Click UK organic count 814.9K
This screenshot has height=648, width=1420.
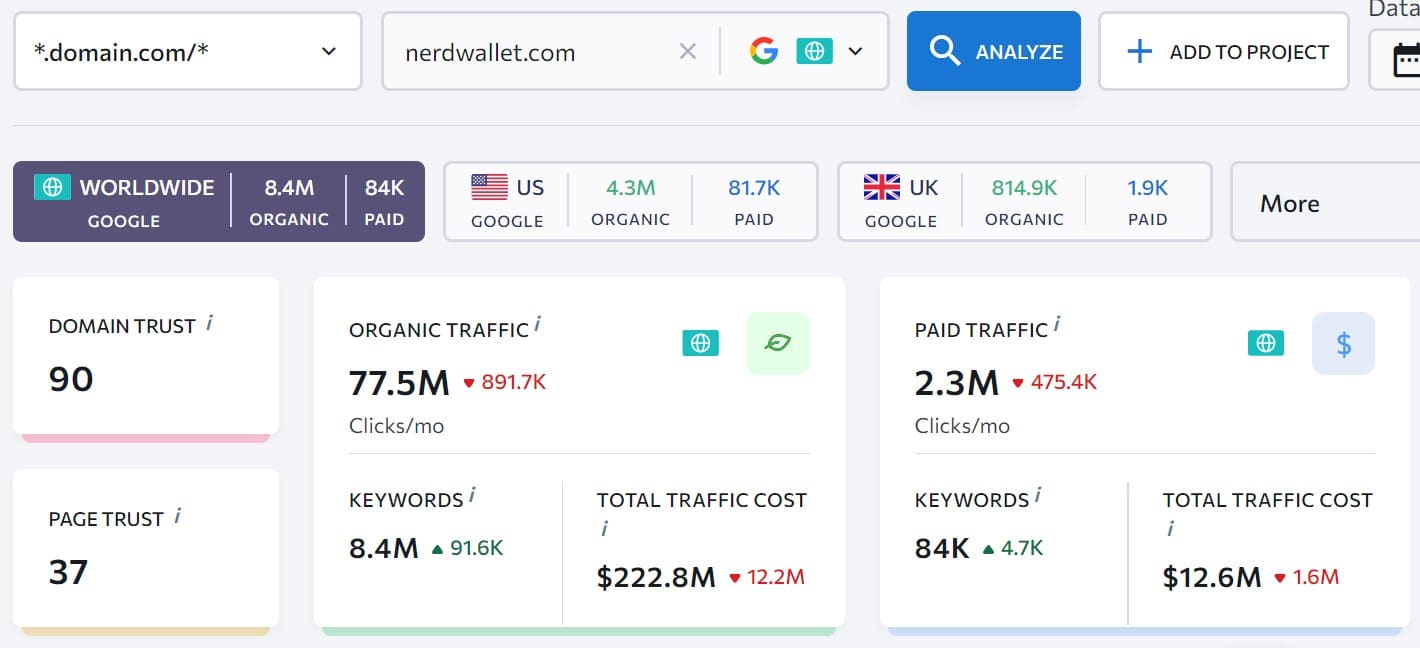coord(1024,188)
